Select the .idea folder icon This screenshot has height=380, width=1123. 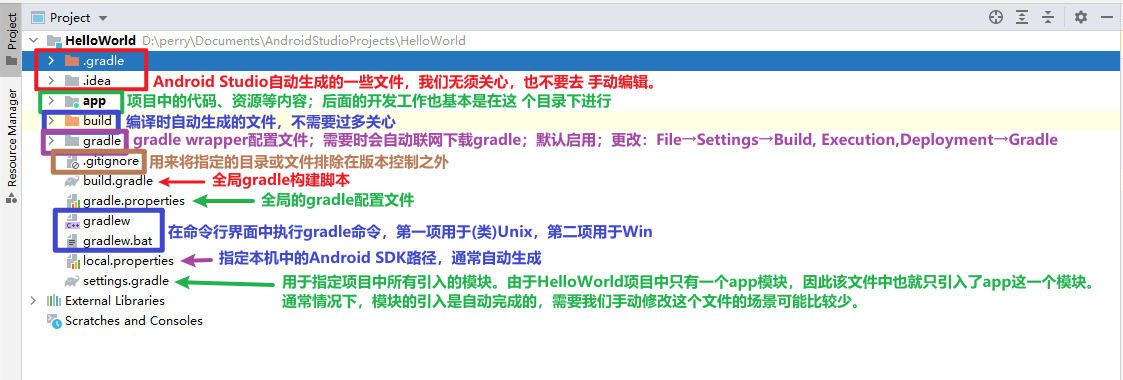[x=72, y=81]
